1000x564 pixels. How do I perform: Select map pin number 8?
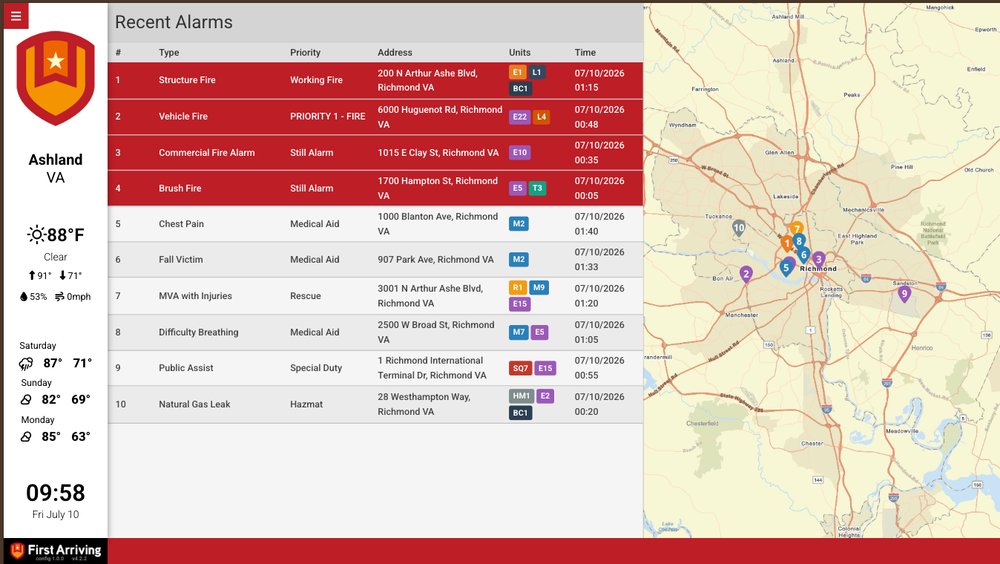pyautogui.click(x=798, y=241)
